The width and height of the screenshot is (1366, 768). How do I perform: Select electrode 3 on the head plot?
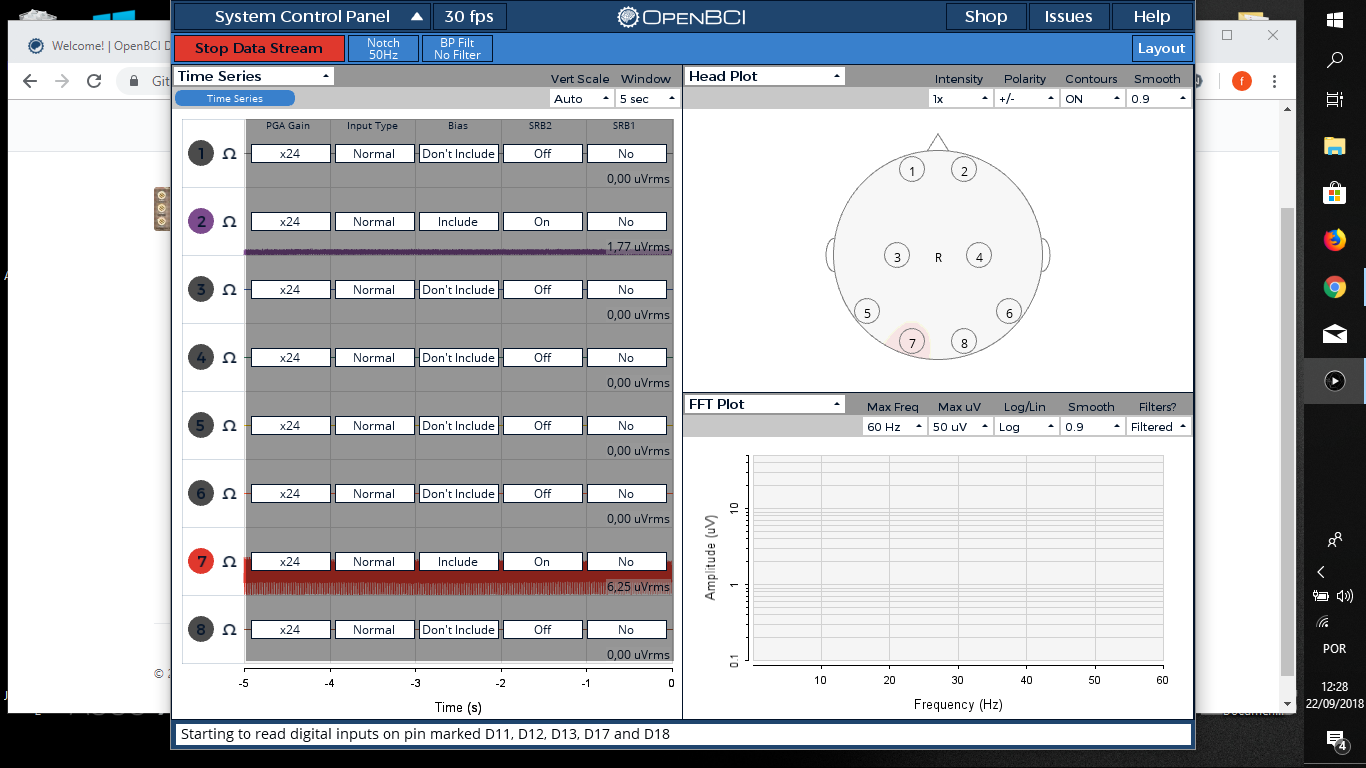(x=897, y=256)
